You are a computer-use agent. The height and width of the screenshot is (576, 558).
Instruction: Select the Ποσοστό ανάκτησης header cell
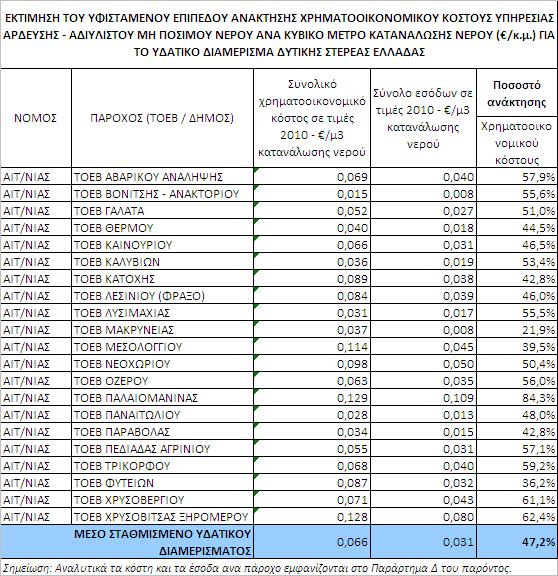click(517, 93)
